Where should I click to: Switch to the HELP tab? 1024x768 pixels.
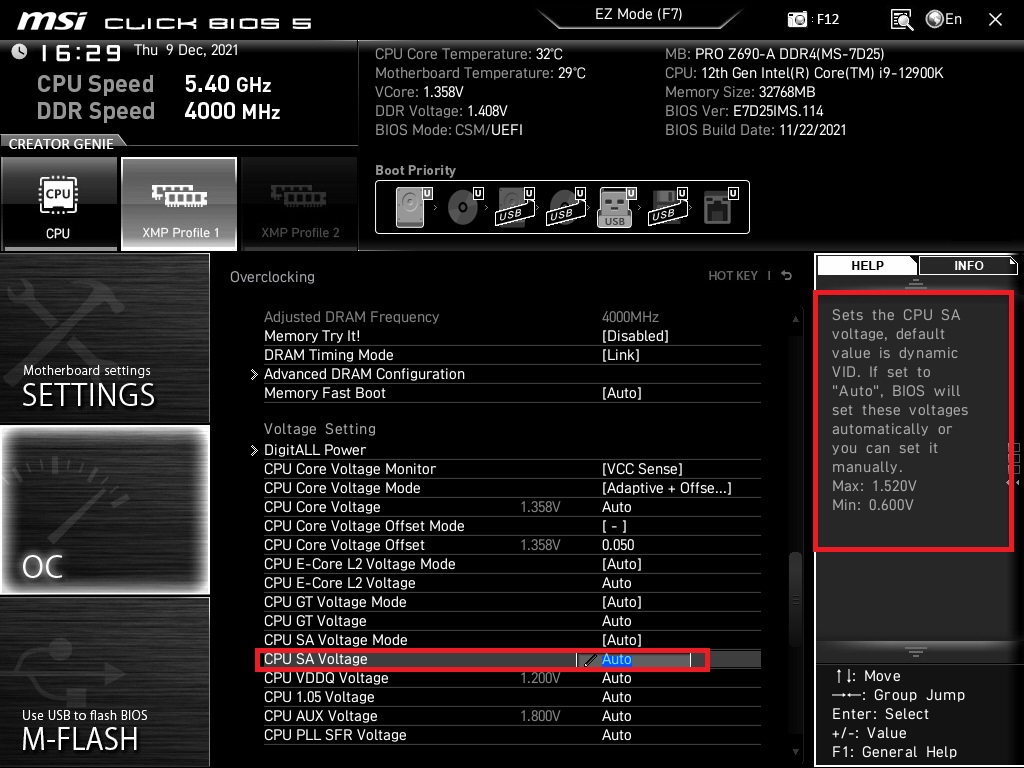[x=867, y=265]
